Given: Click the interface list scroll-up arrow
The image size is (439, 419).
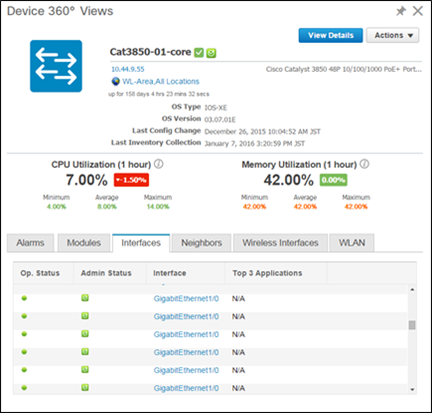Looking at the screenshot, I should (x=412, y=289).
